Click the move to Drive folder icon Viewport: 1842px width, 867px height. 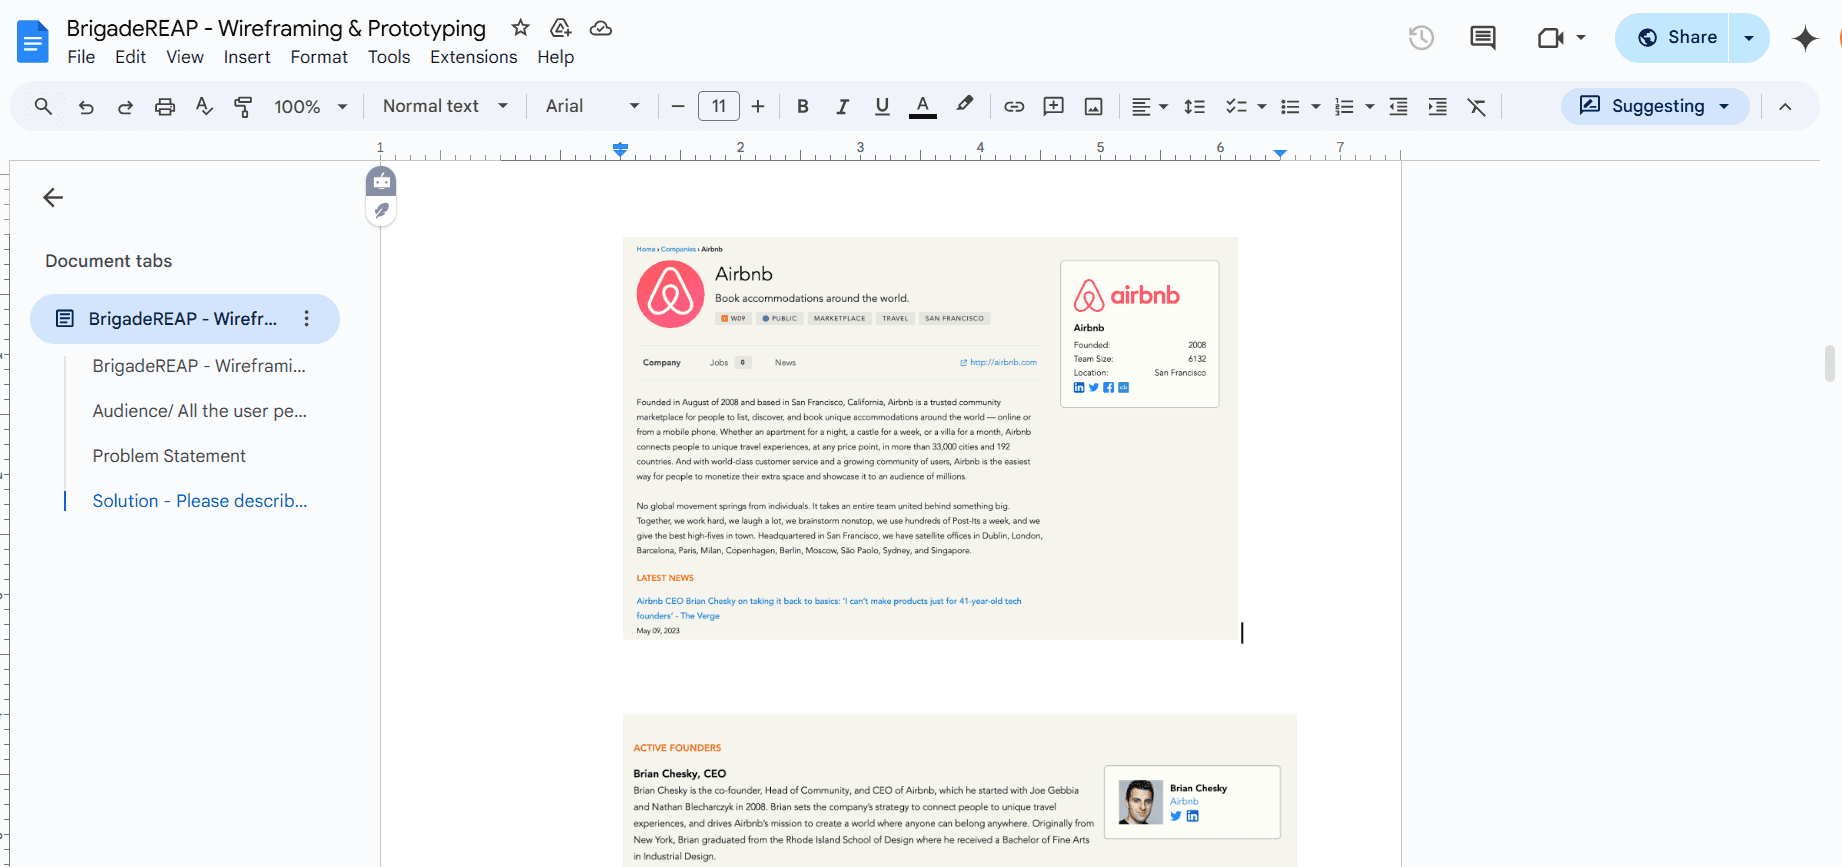click(561, 28)
